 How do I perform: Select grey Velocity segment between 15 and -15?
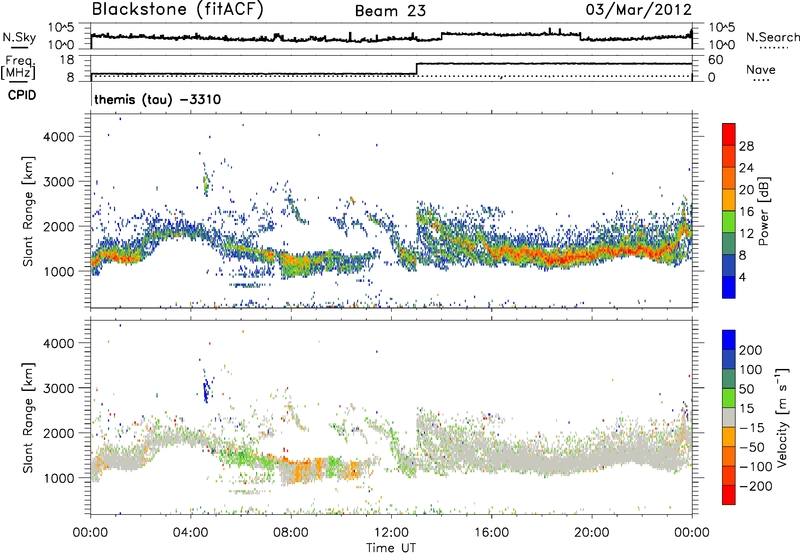729,418
